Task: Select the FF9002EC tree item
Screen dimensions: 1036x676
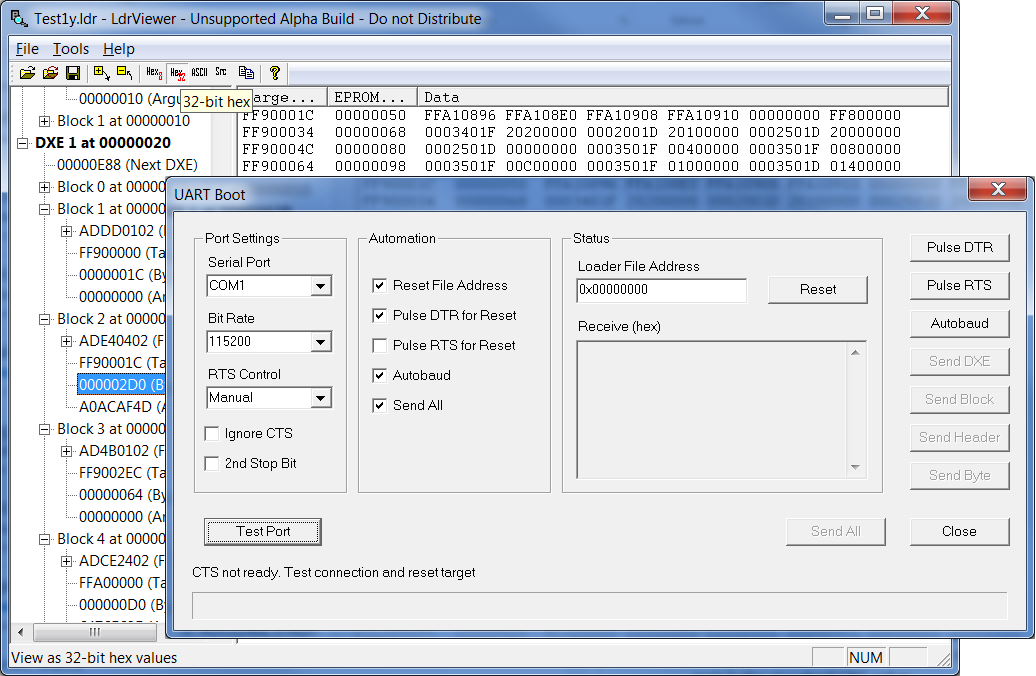Action: pos(122,473)
